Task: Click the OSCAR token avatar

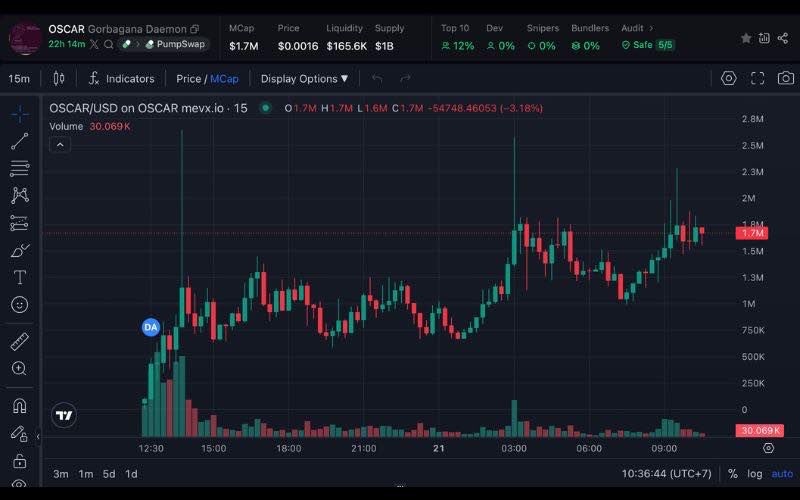Action: [x=25, y=38]
